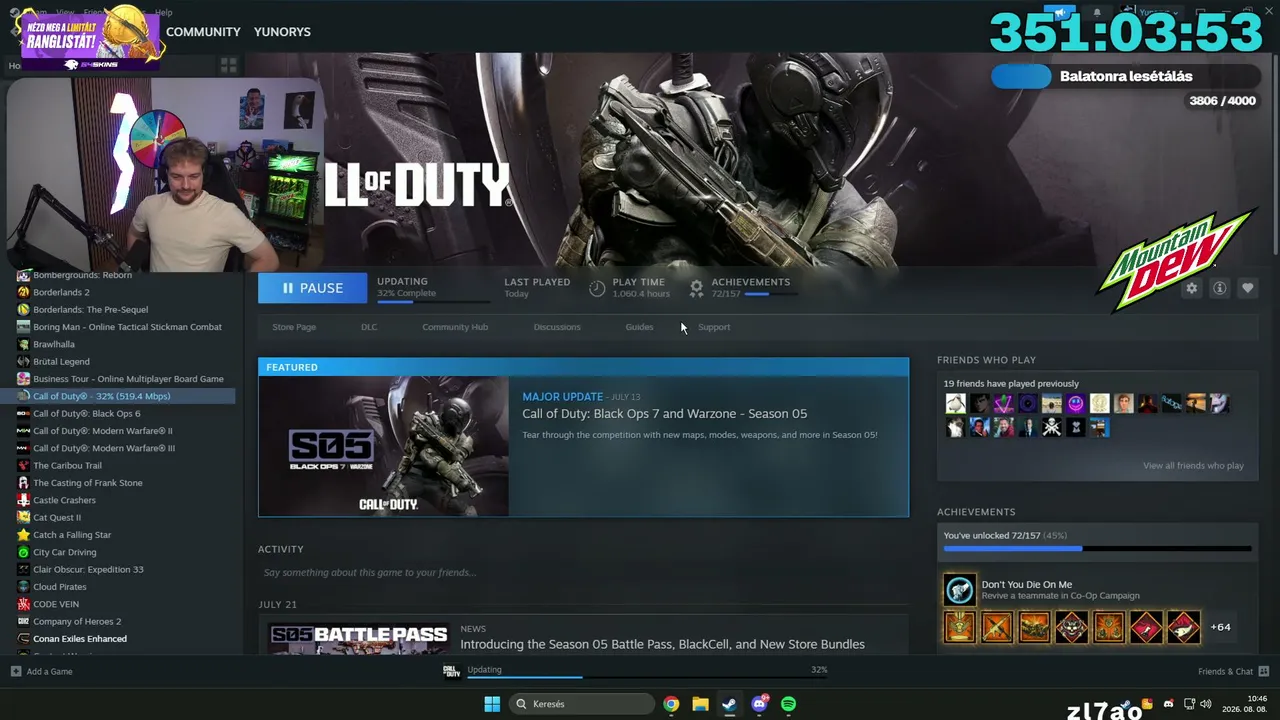Open the purple smiley friend avatar
Screen dimensions: 1280x720
(x=1075, y=404)
